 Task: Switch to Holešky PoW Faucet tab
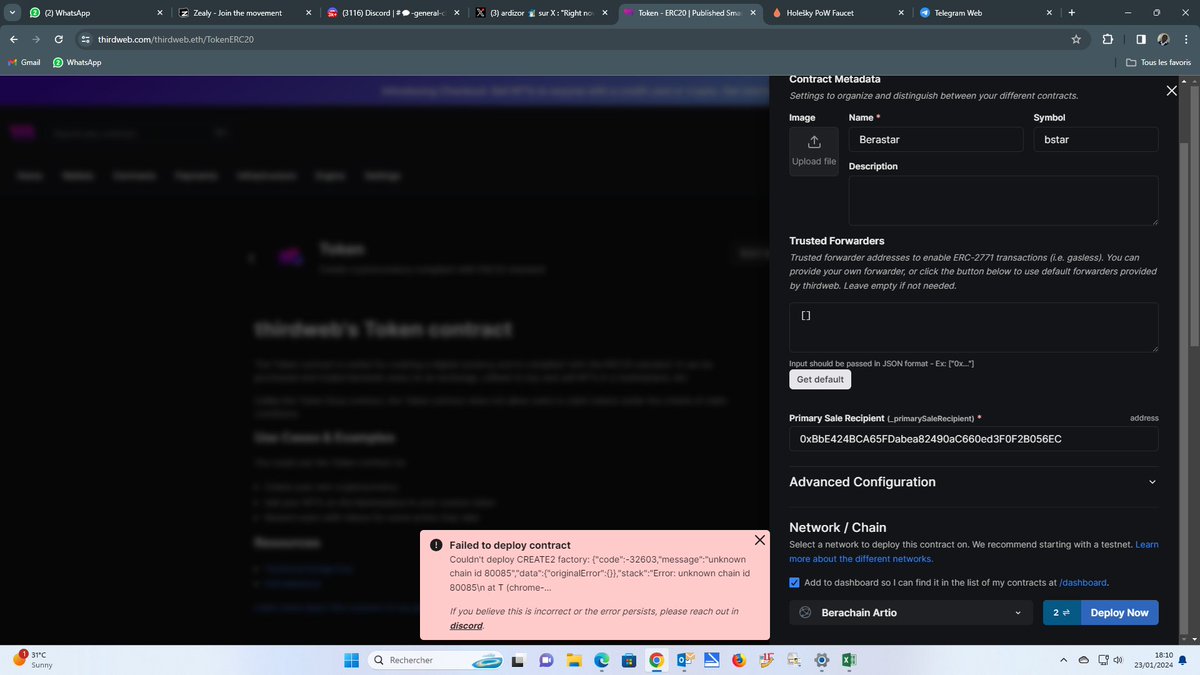(x=838, y=13)
